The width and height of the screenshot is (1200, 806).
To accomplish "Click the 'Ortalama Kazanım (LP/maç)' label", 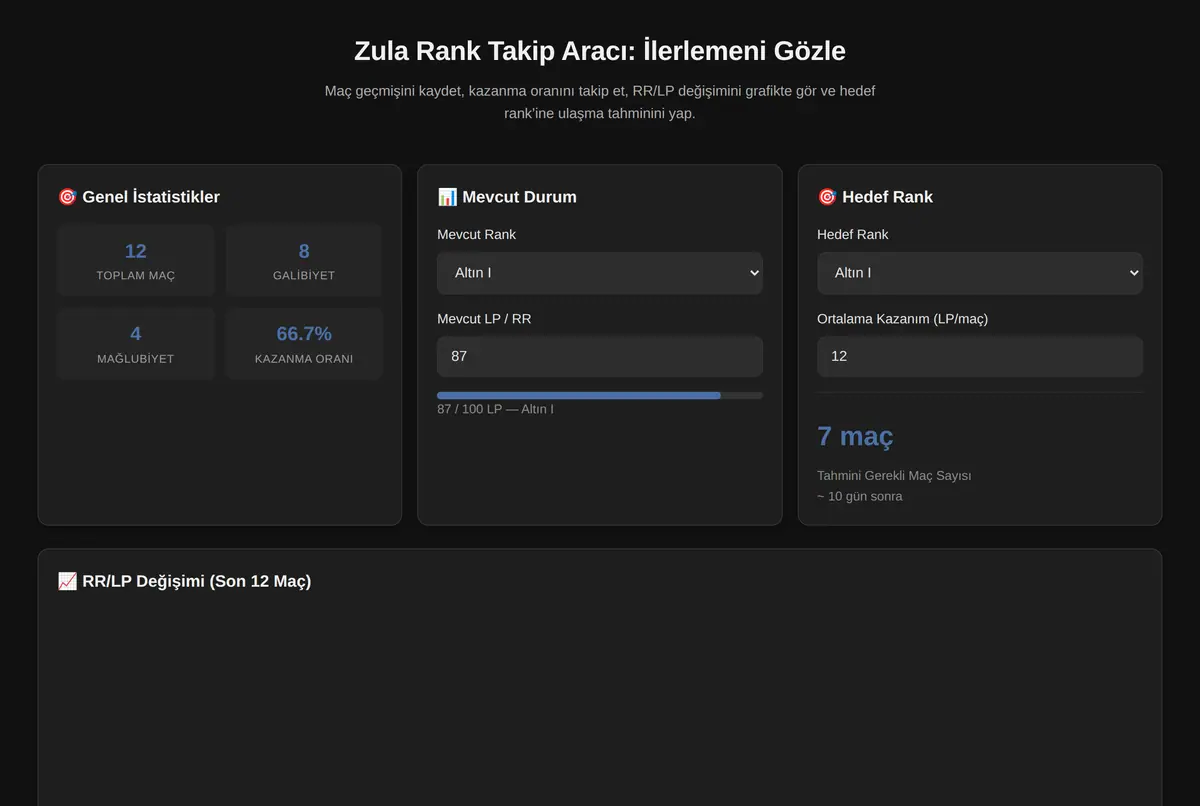I will [902, 318].
